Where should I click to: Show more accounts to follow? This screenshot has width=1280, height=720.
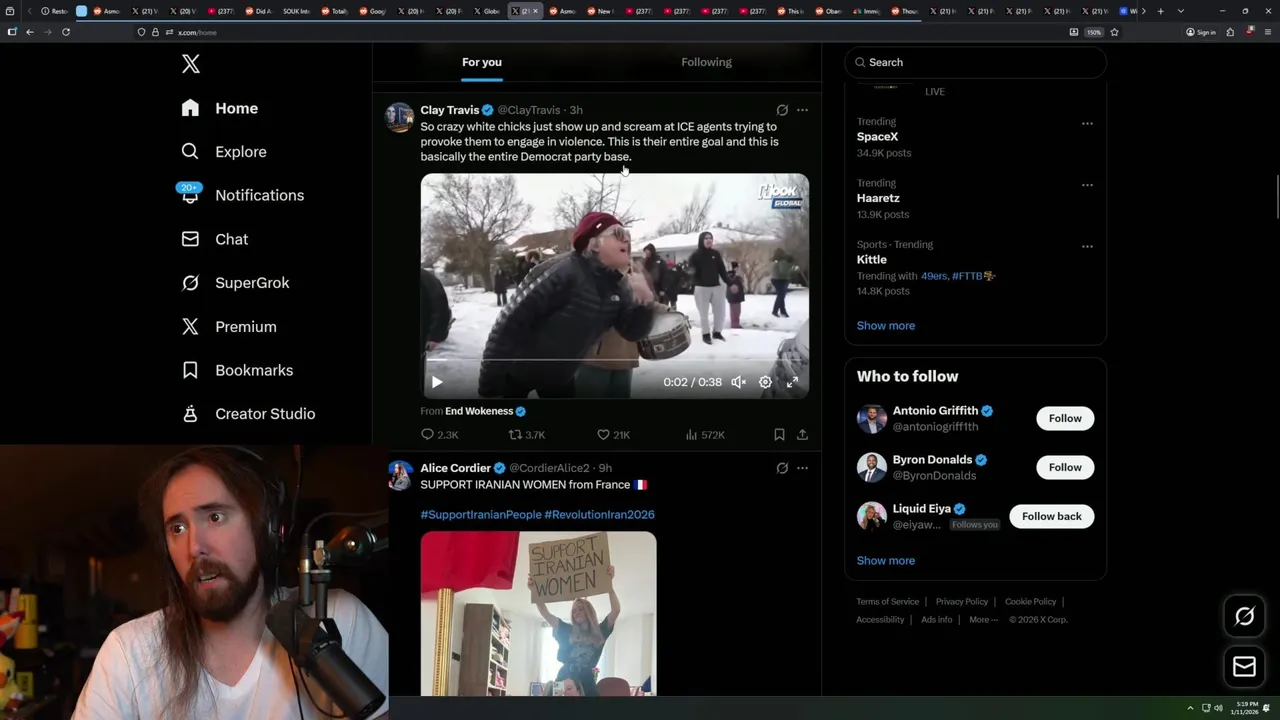tap(885, 561)
